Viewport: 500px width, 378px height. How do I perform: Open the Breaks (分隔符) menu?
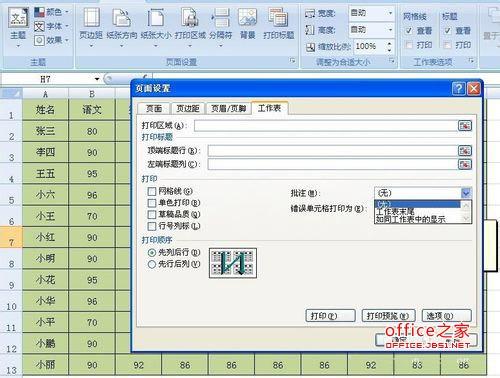pyautogui.click(x=220, y=27)
